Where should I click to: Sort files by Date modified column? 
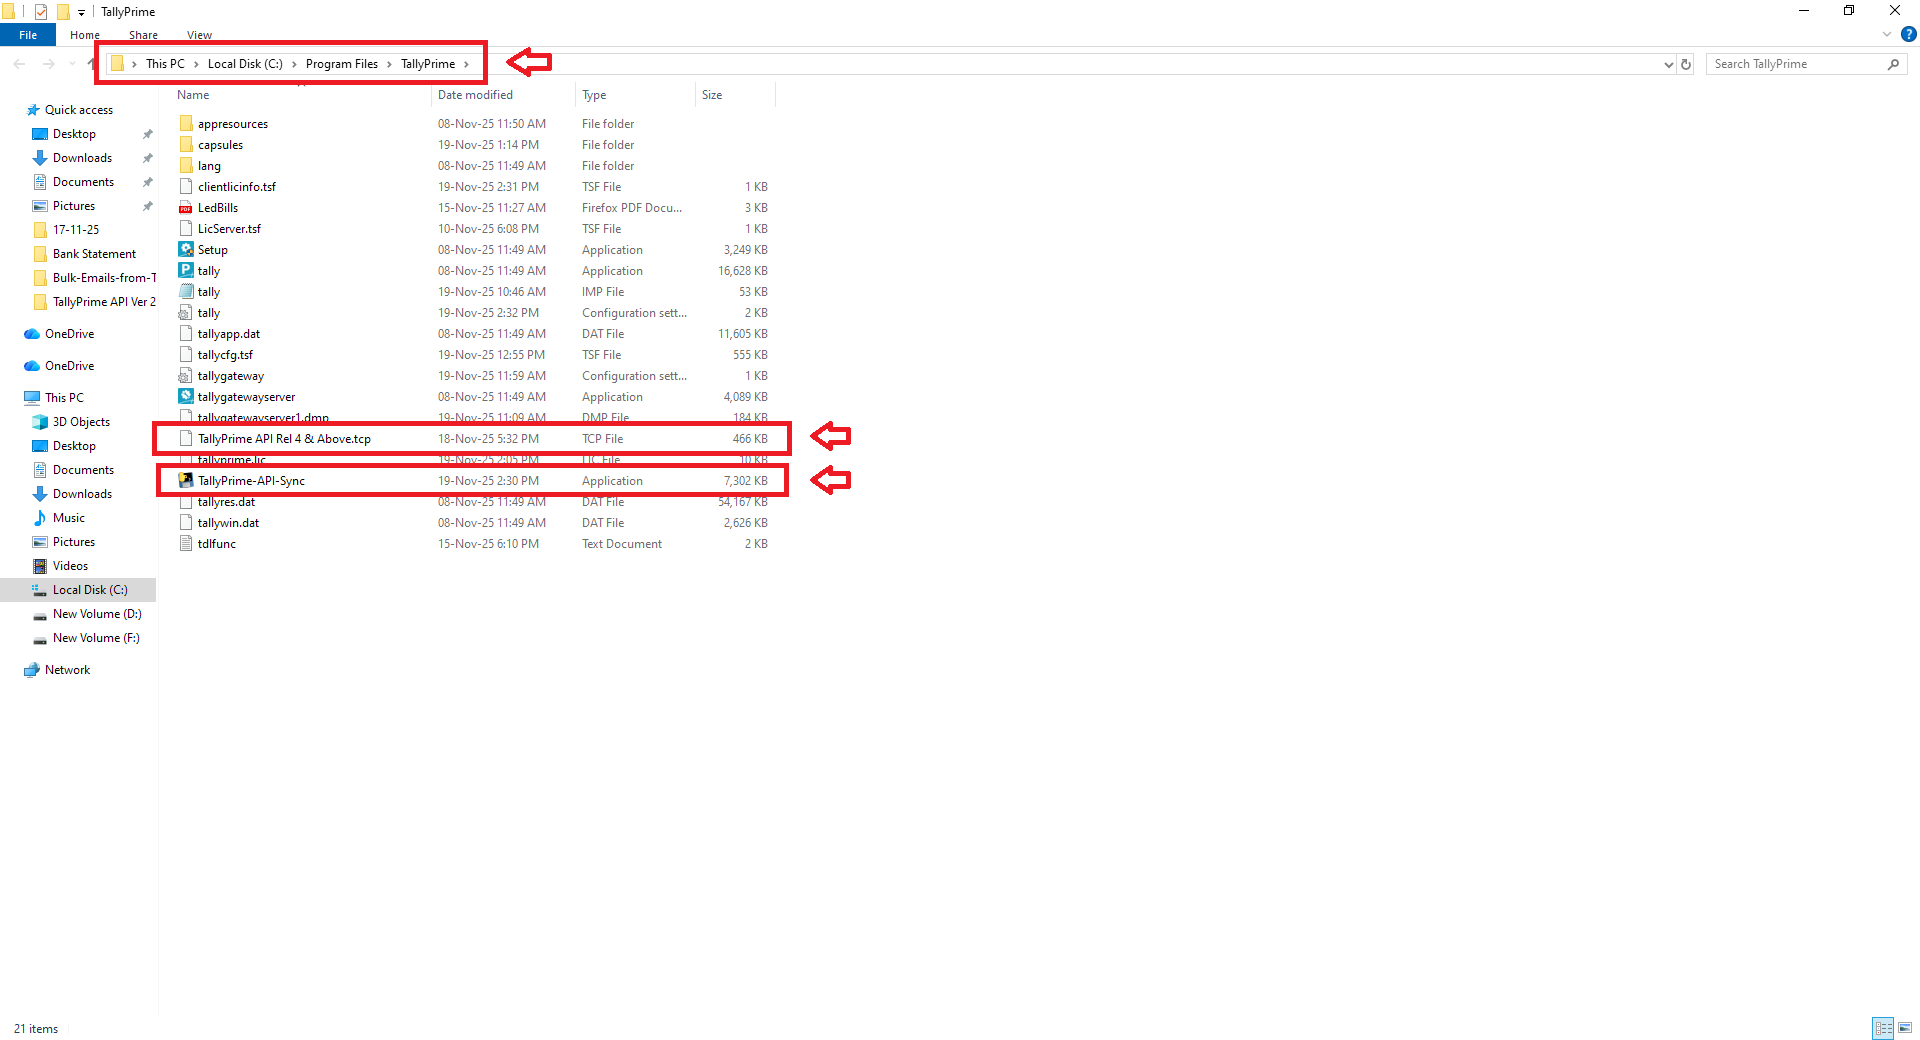[475, 95]
